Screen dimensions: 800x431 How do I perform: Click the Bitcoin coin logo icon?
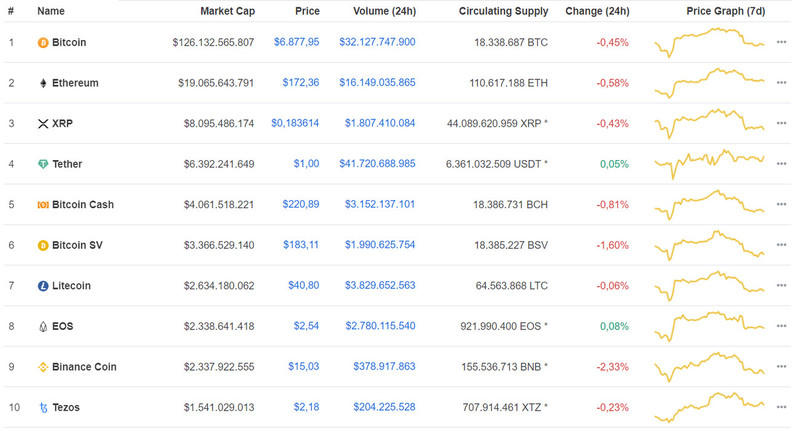click(x=42, y=43)
